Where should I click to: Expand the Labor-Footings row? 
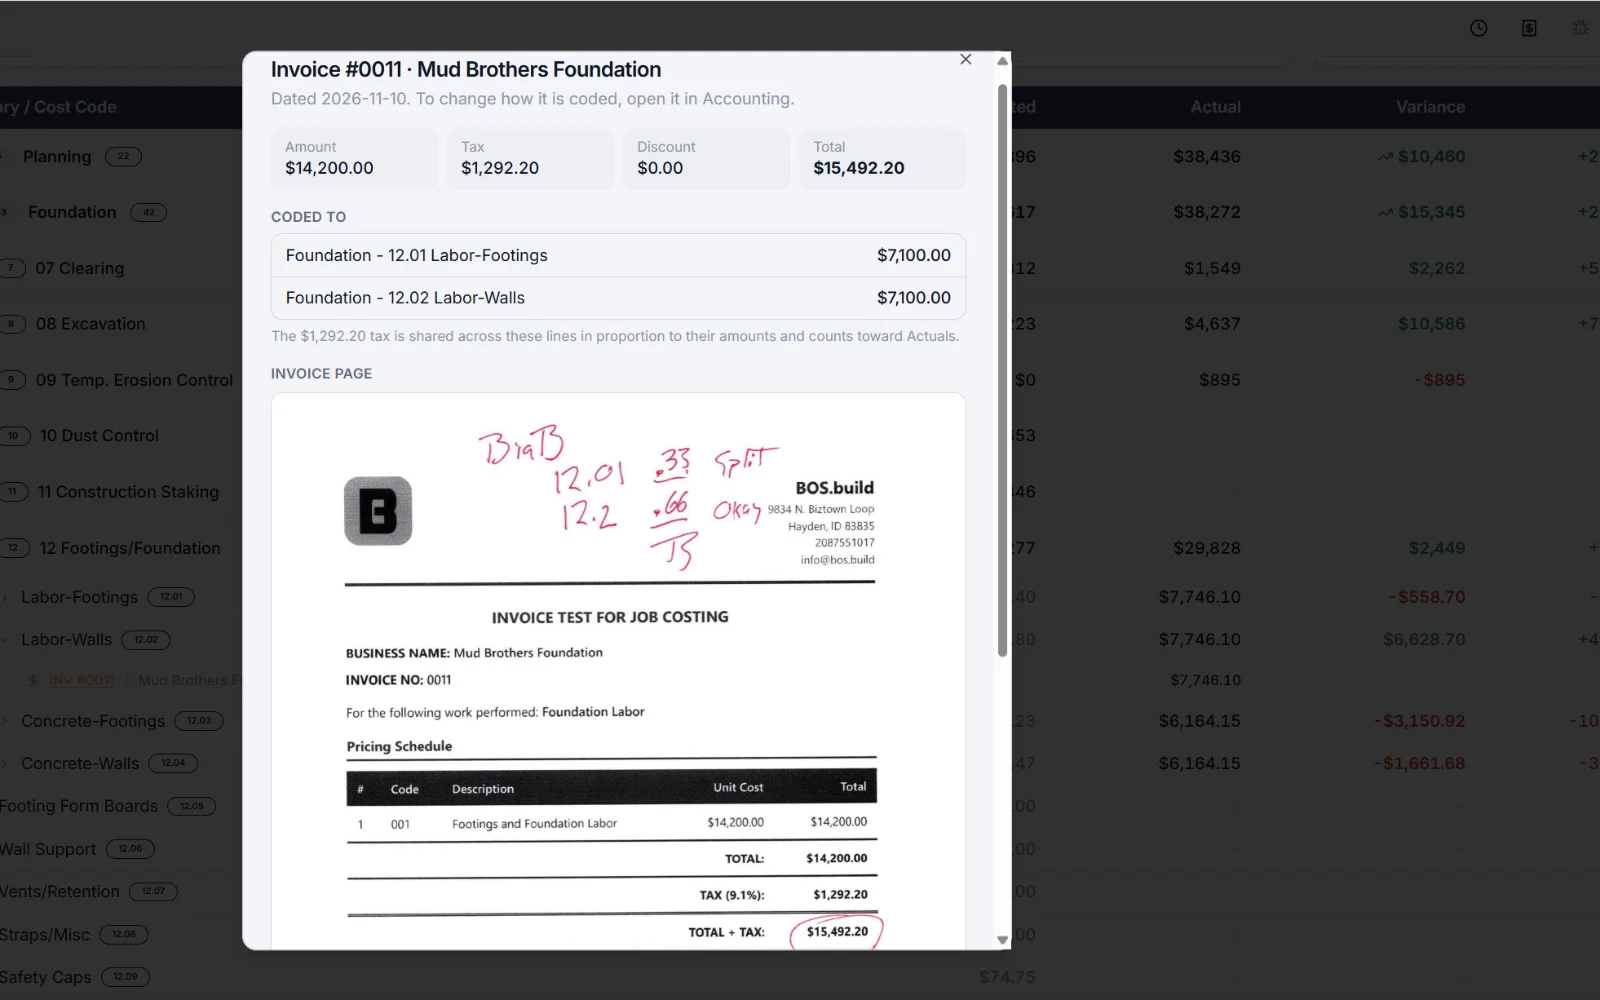coord(6,597)
